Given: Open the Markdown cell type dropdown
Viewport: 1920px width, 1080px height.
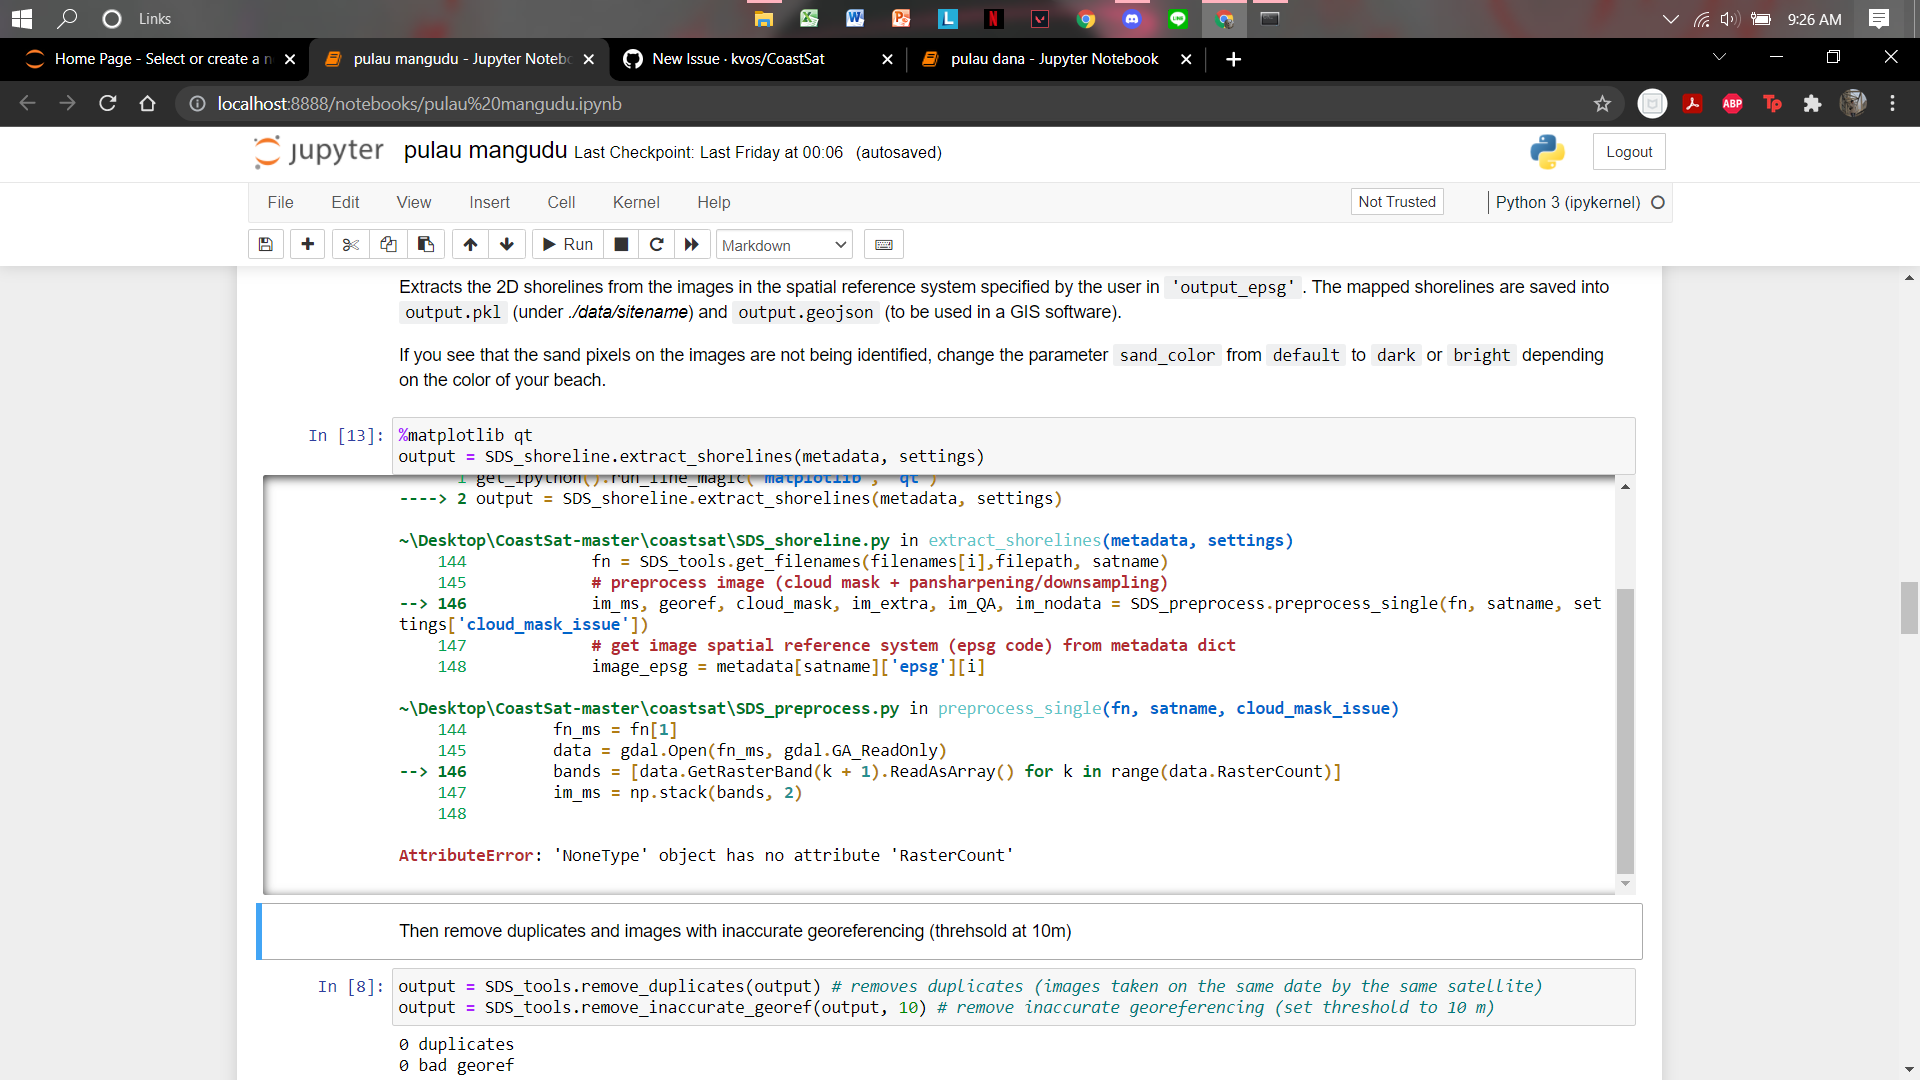Looking at the screenshot, I should [783, 244].
